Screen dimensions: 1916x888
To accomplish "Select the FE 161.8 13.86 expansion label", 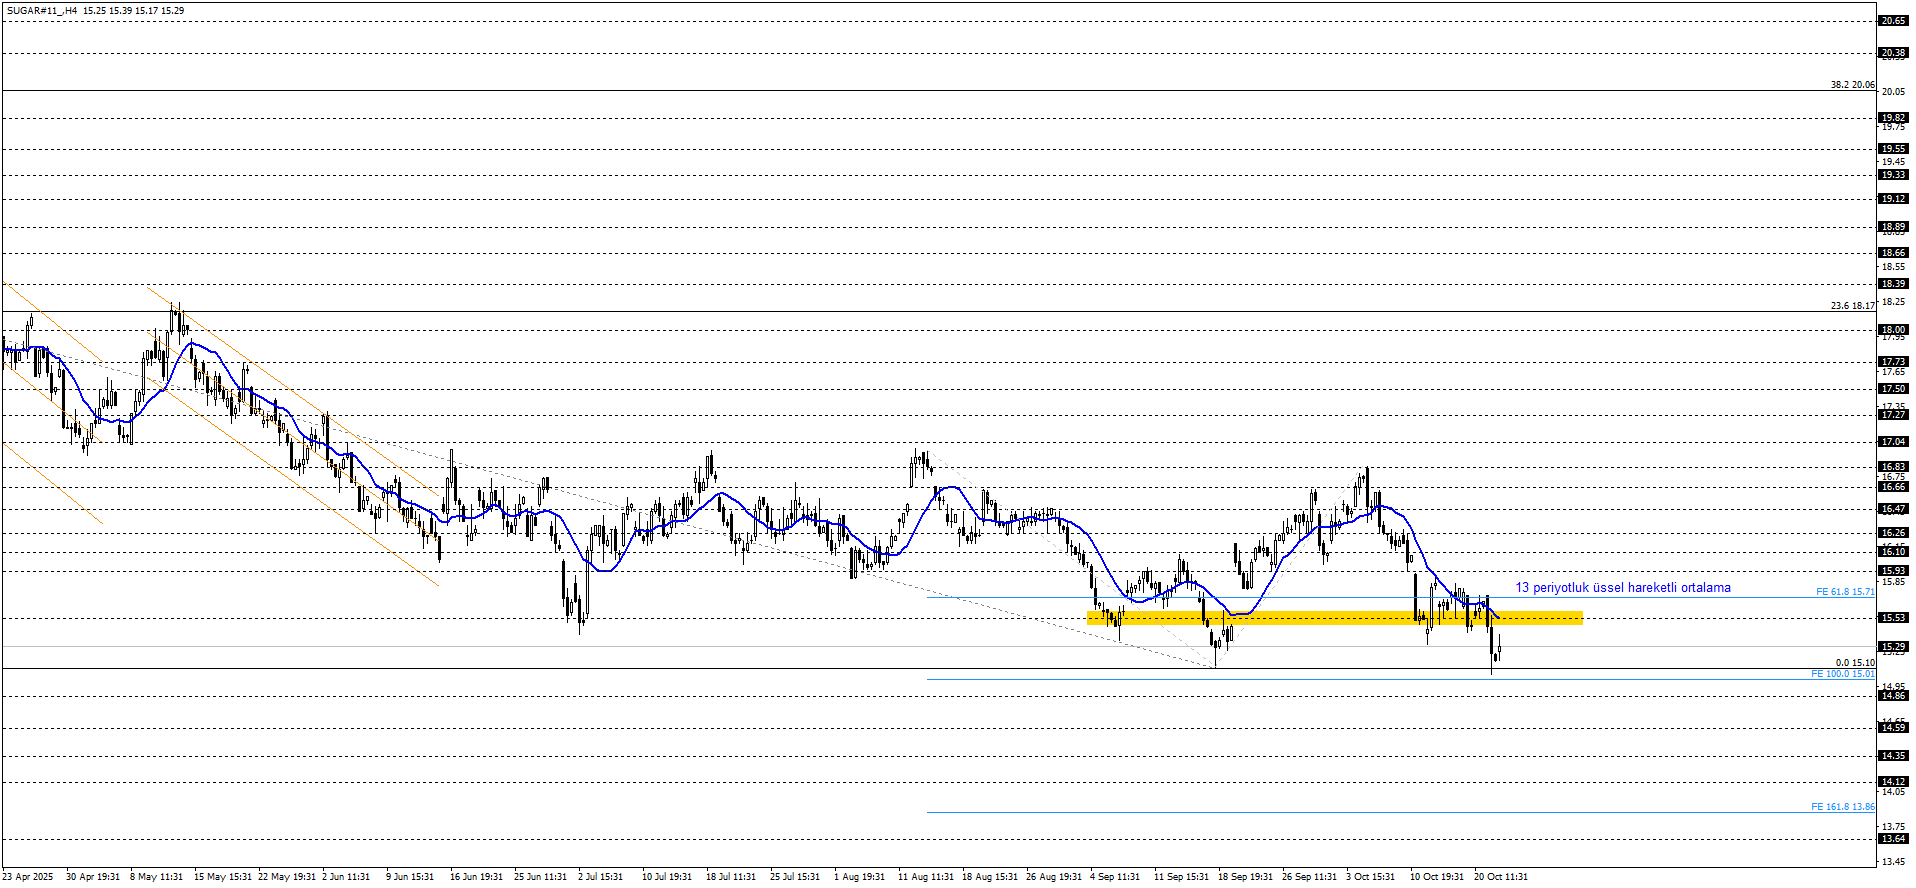I will click(x=1842, y=807).
